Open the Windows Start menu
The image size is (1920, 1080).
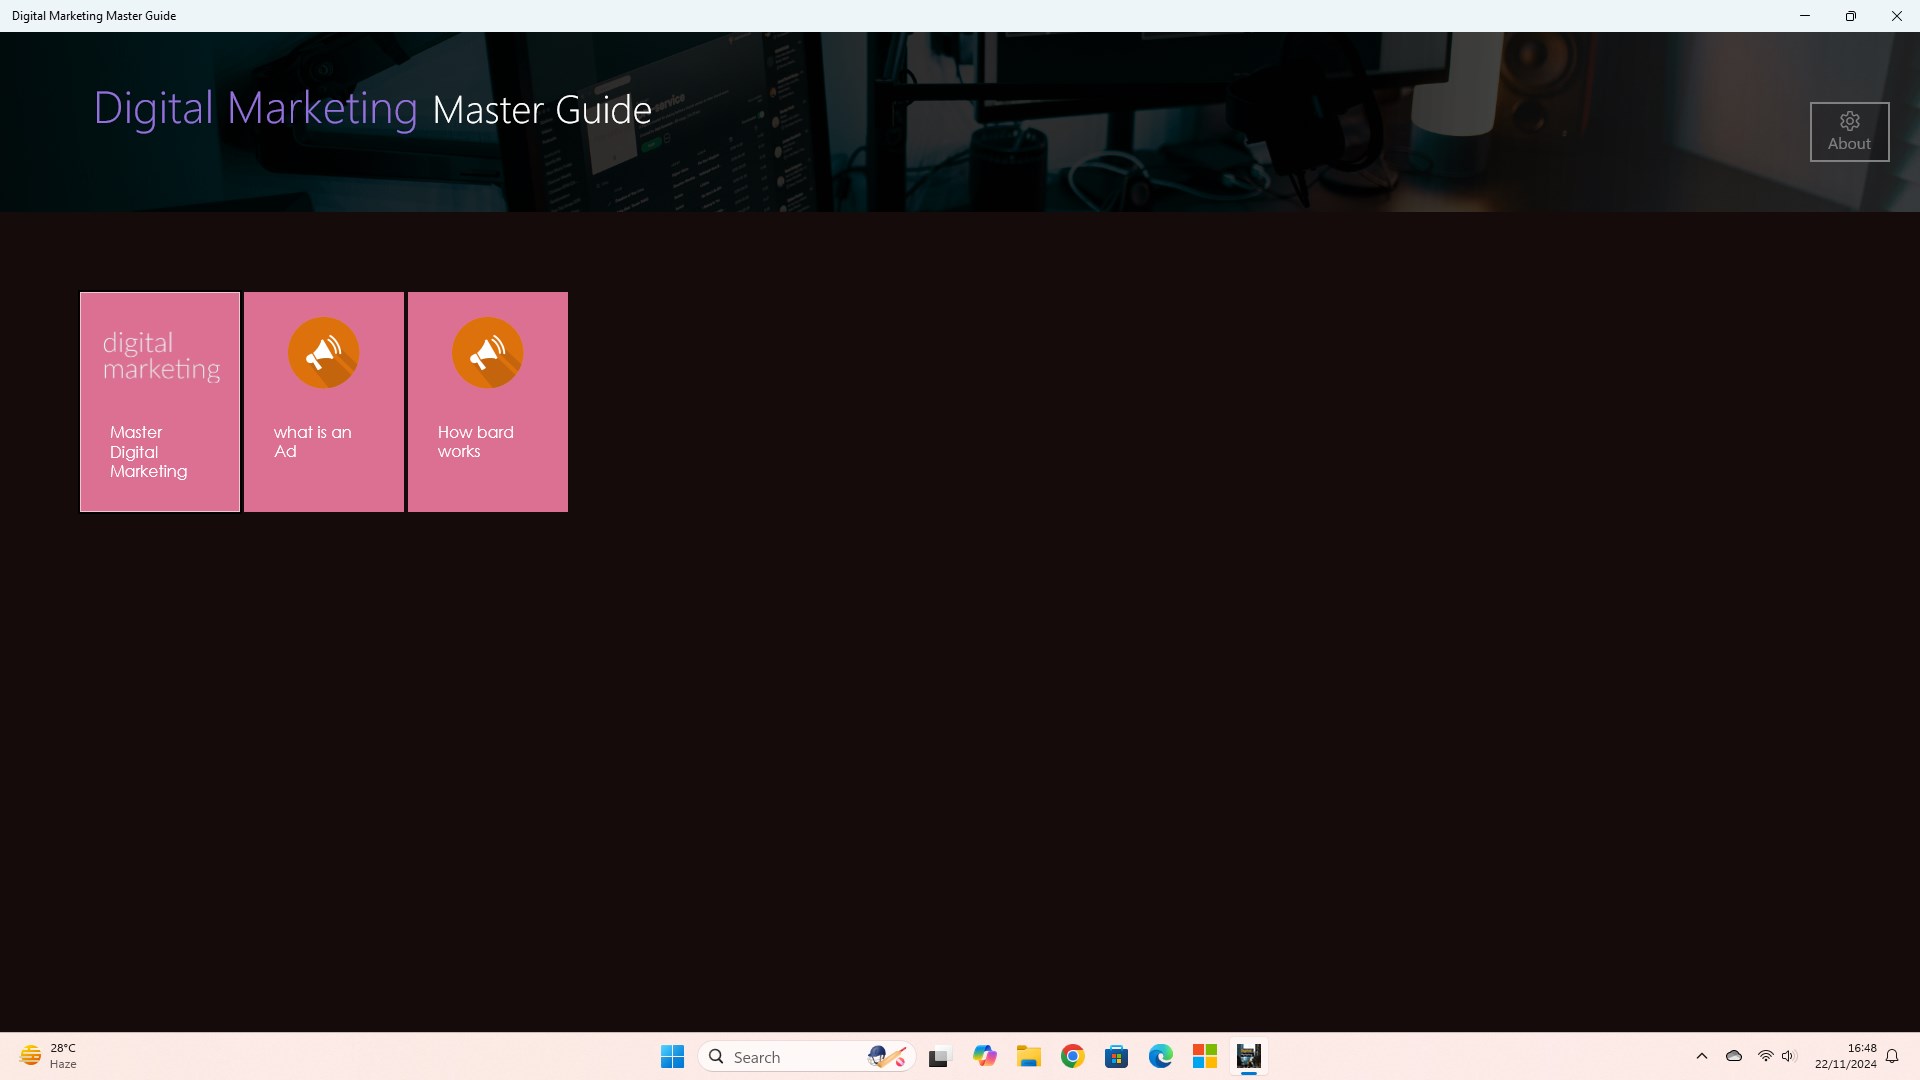(672, 1057)
